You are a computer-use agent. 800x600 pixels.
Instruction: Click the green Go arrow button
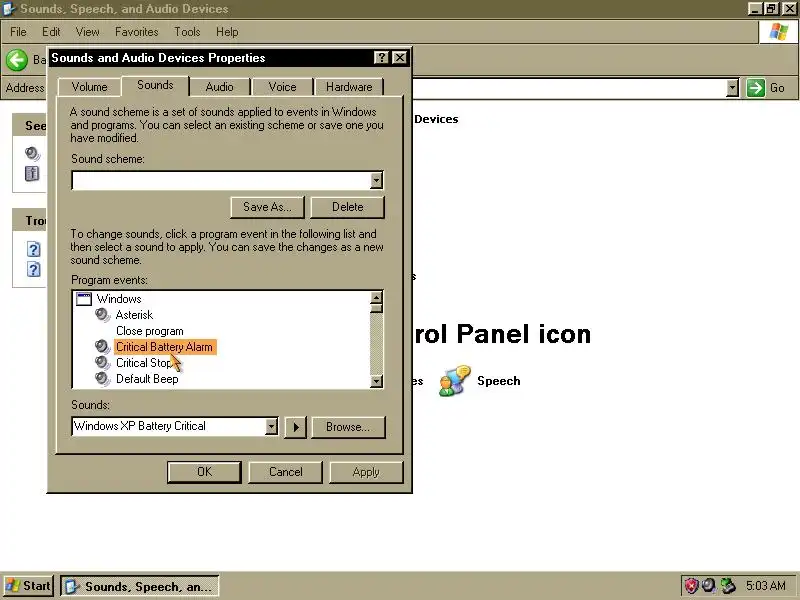click(x=756, y=88)
